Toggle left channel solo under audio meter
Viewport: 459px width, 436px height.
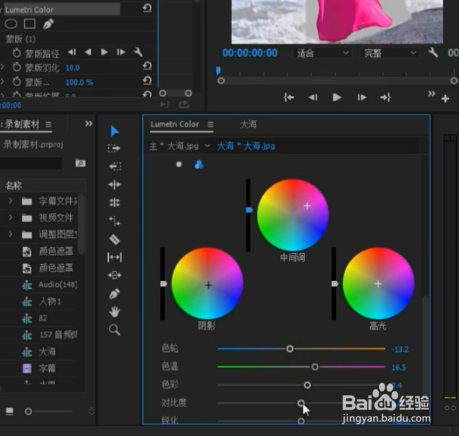pos(447,408)
